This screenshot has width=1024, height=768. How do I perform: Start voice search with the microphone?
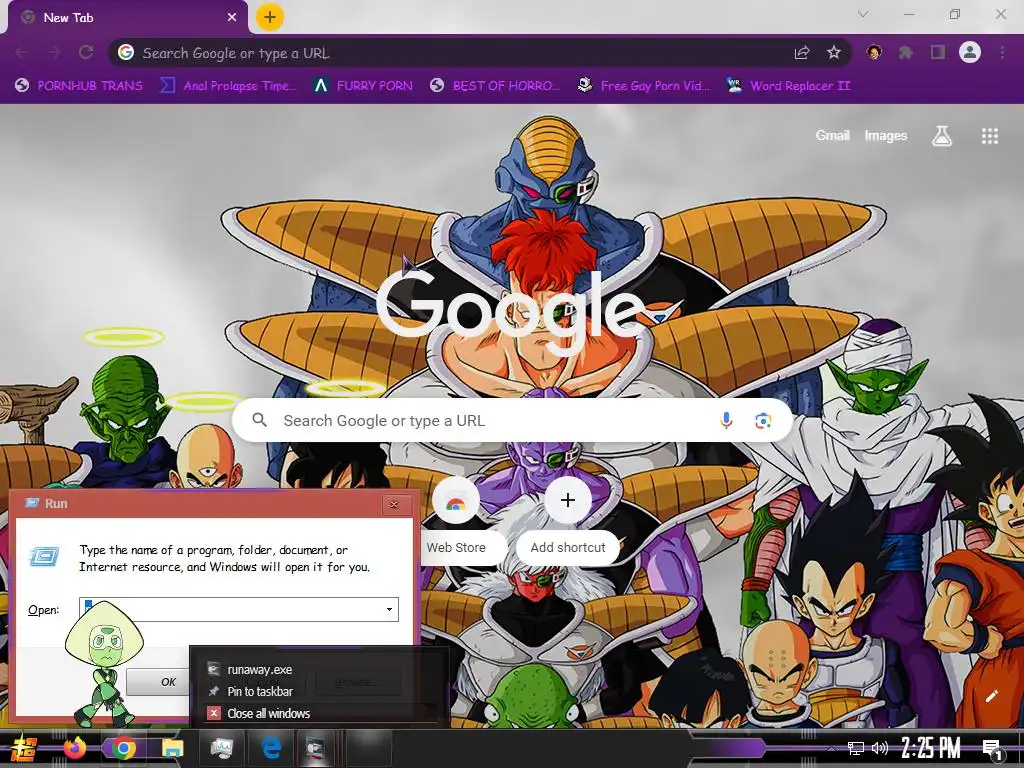coord(726,421)
